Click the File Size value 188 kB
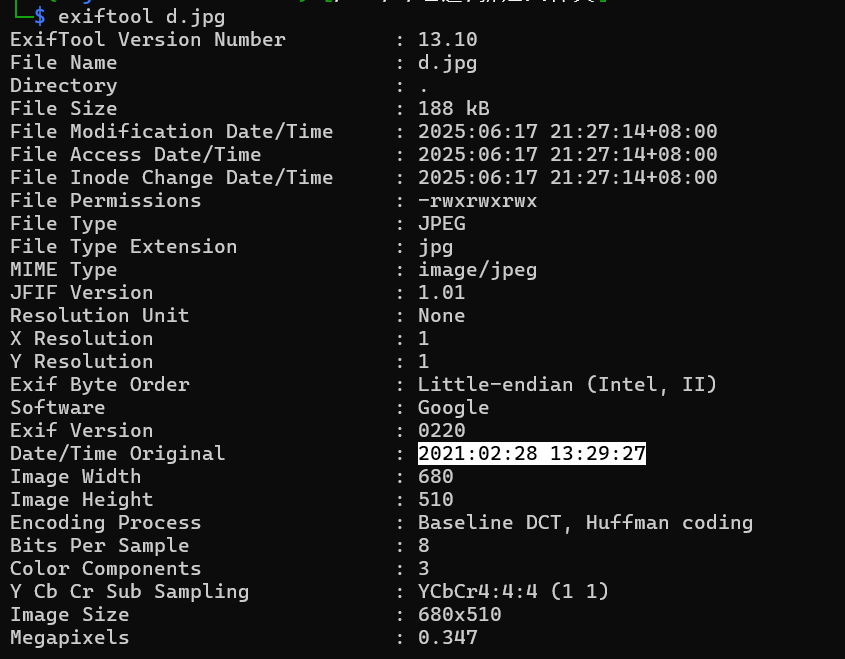This screenshot has height=659, width=845. pyautogui.click(x=453, y=109)
